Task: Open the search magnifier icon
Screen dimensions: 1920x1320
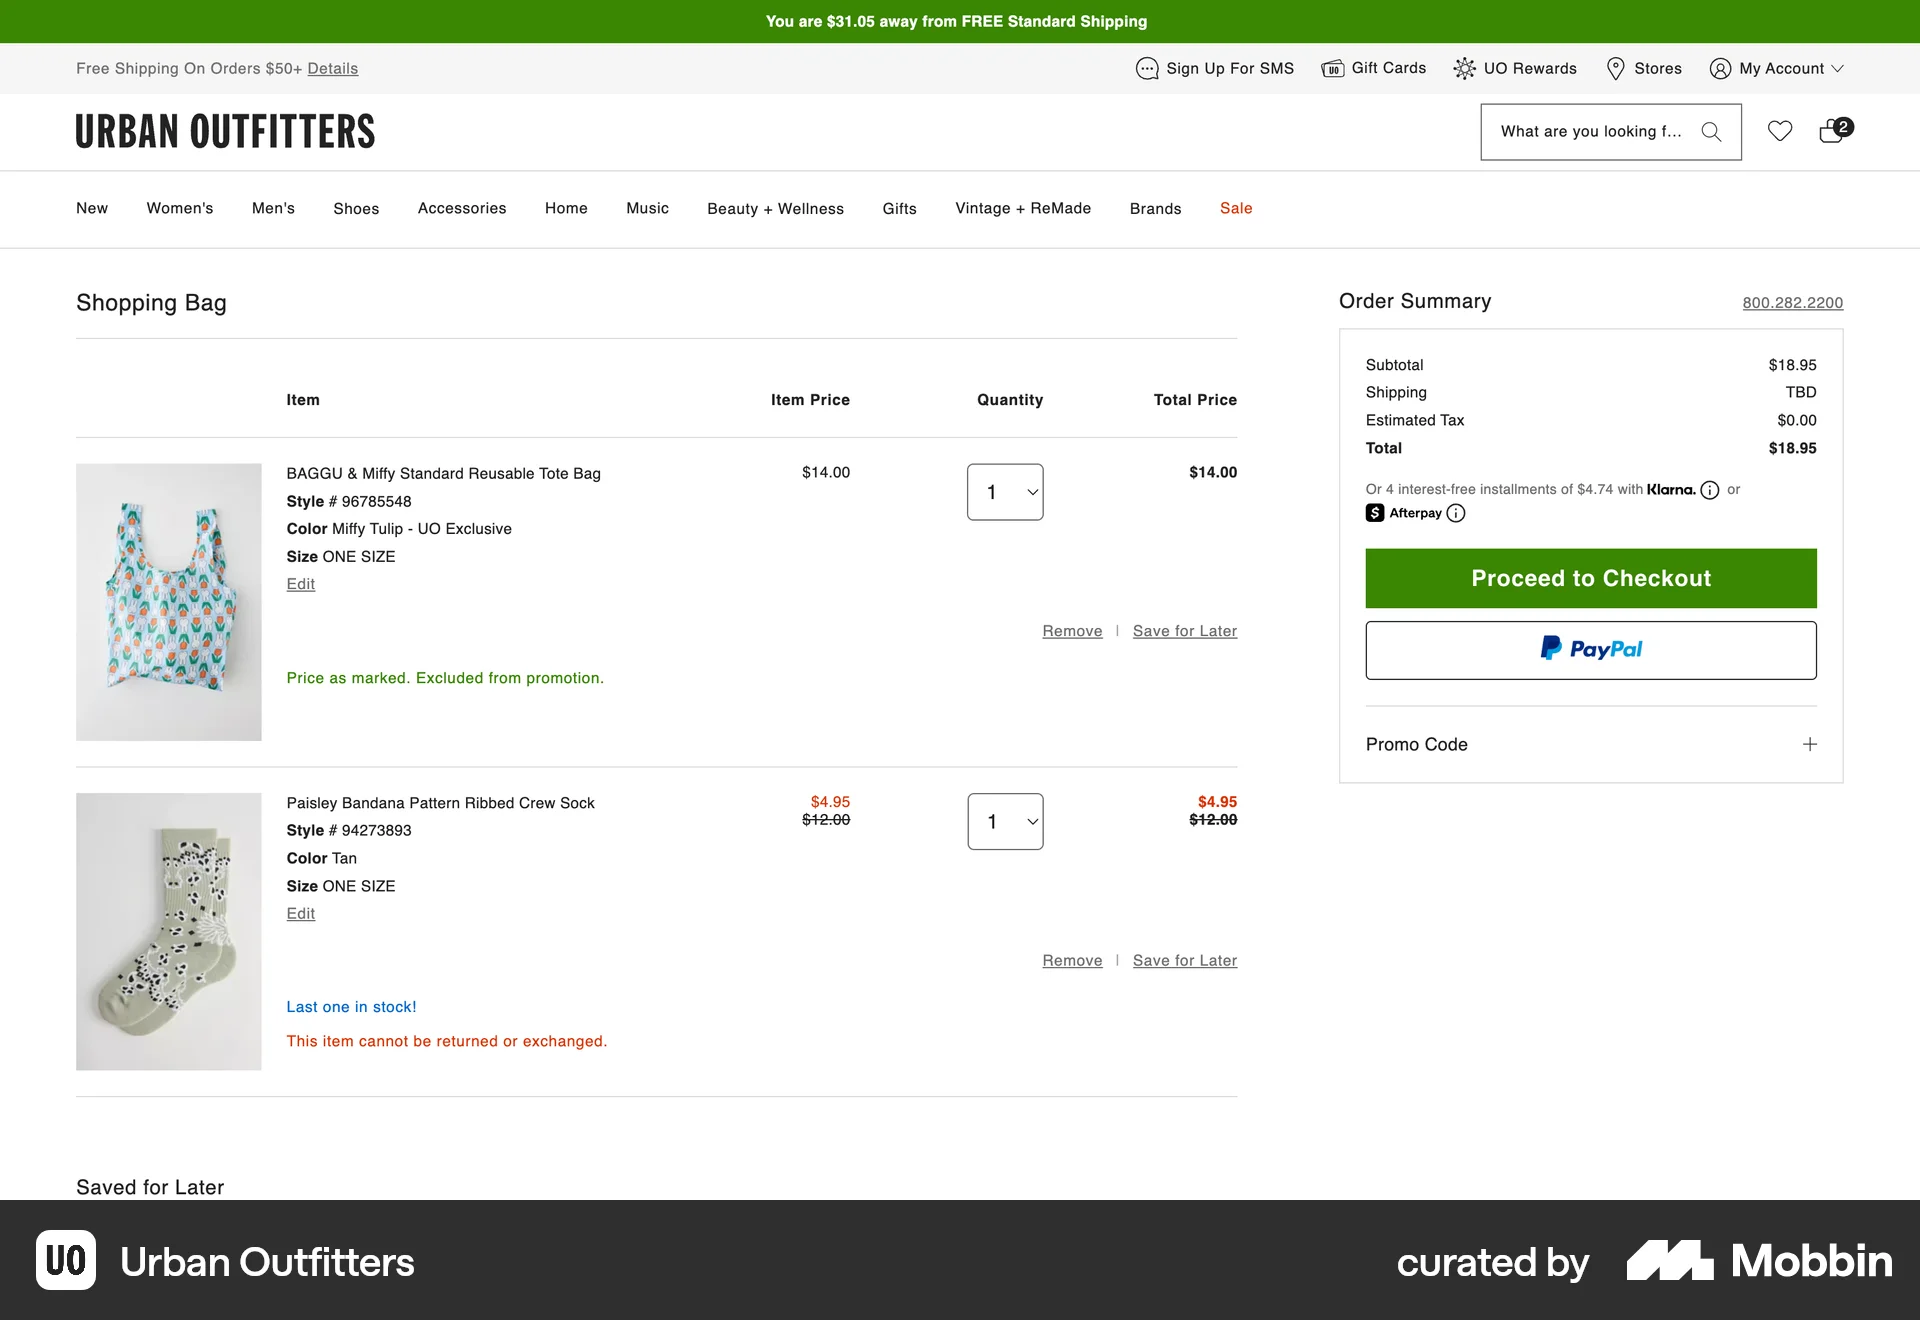Action: pos(1711,131)
